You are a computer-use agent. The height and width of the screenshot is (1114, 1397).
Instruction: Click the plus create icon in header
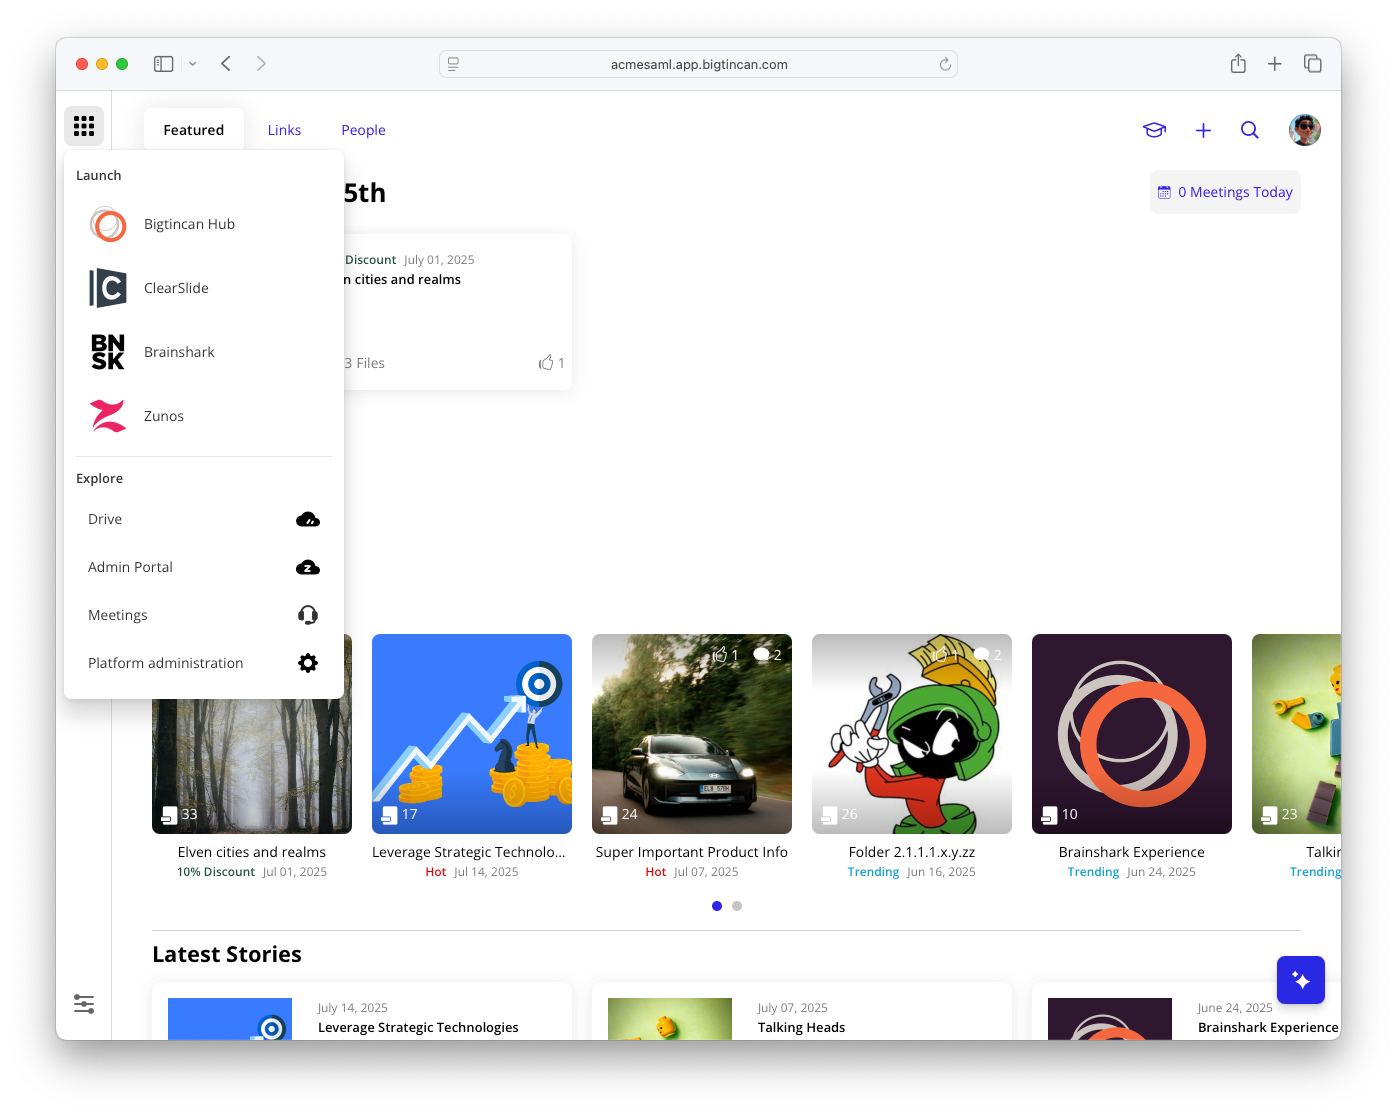1203,130
